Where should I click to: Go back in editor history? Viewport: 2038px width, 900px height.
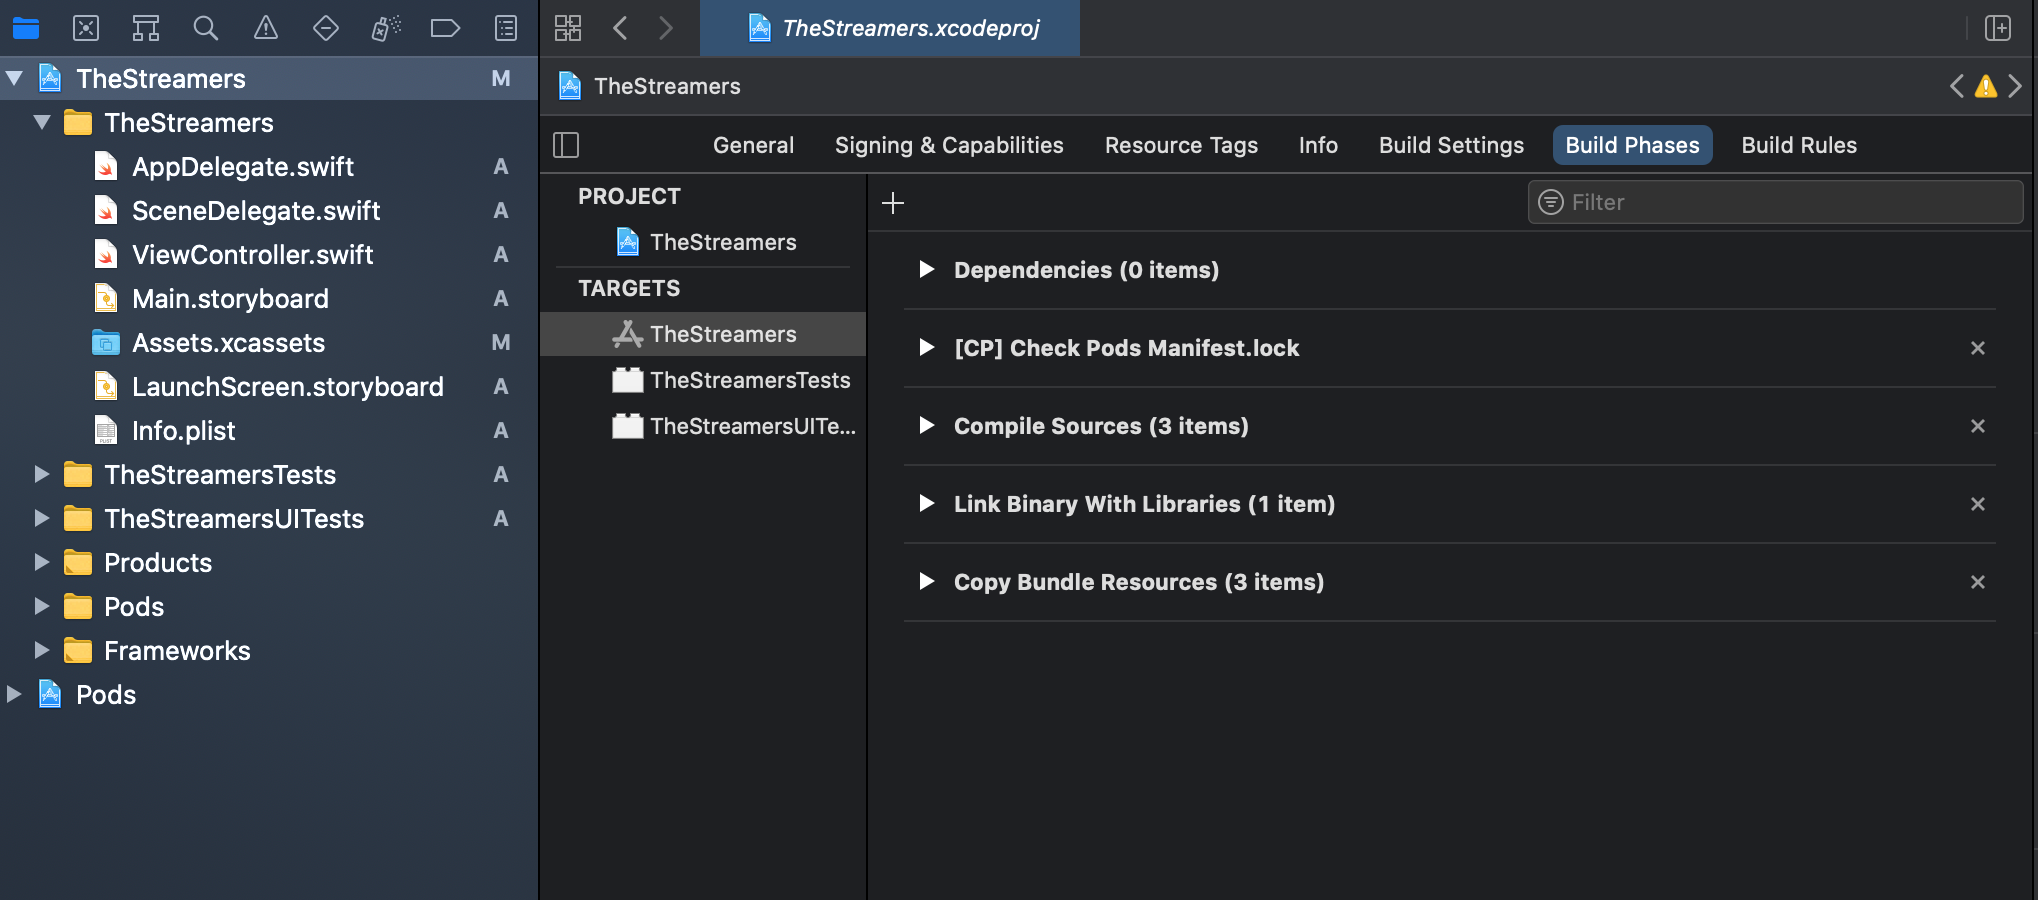coord(620,28)
